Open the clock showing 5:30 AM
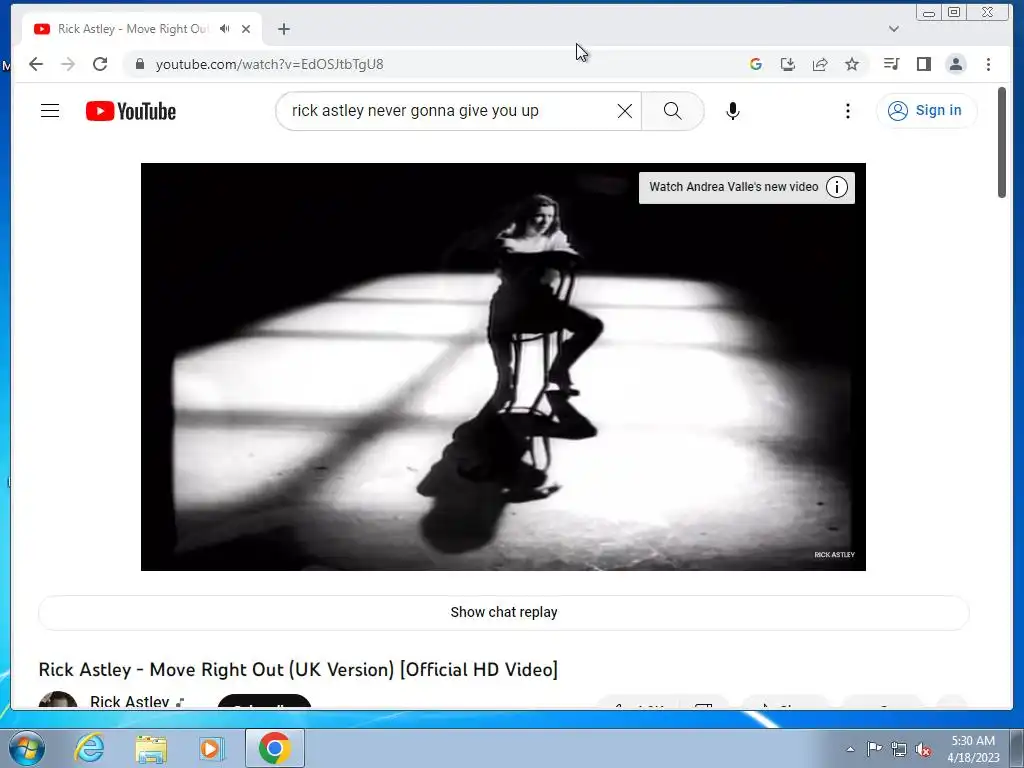Image resolution: width=1024 pixels, height=768 pixels. 973,749
